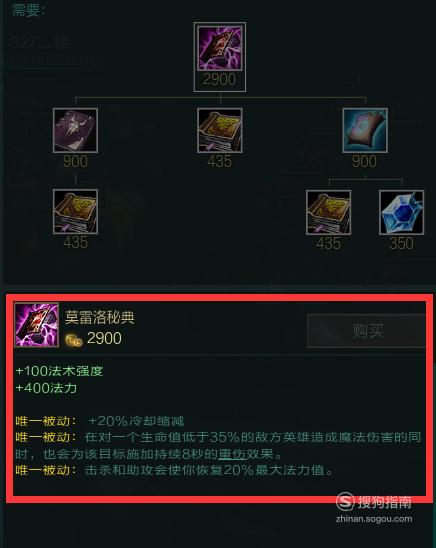The height and width of the screenshot is (548, 436).
Task: Select the blue Lost Chapter scroll icon
Action: tap(365, 130)
